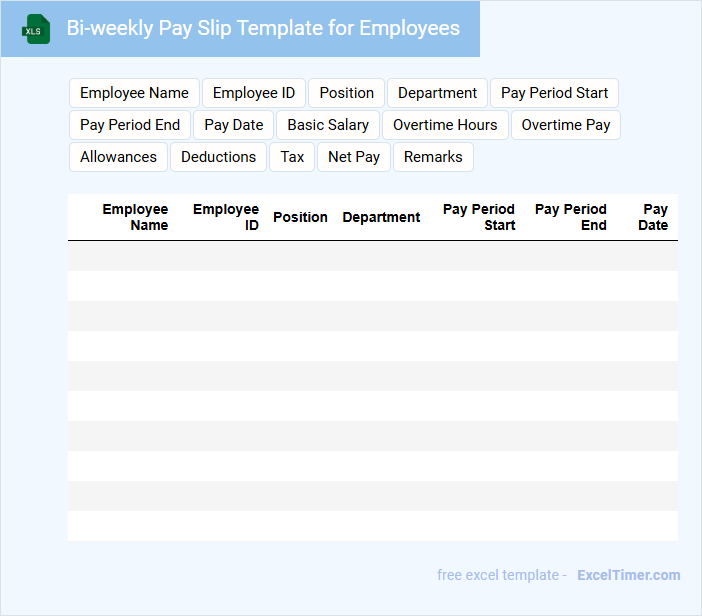The height and width of the screenshot is (616, 702).
Task: Pick the Remarks tag
Action: pyautogui.click(x=433, y=157)
